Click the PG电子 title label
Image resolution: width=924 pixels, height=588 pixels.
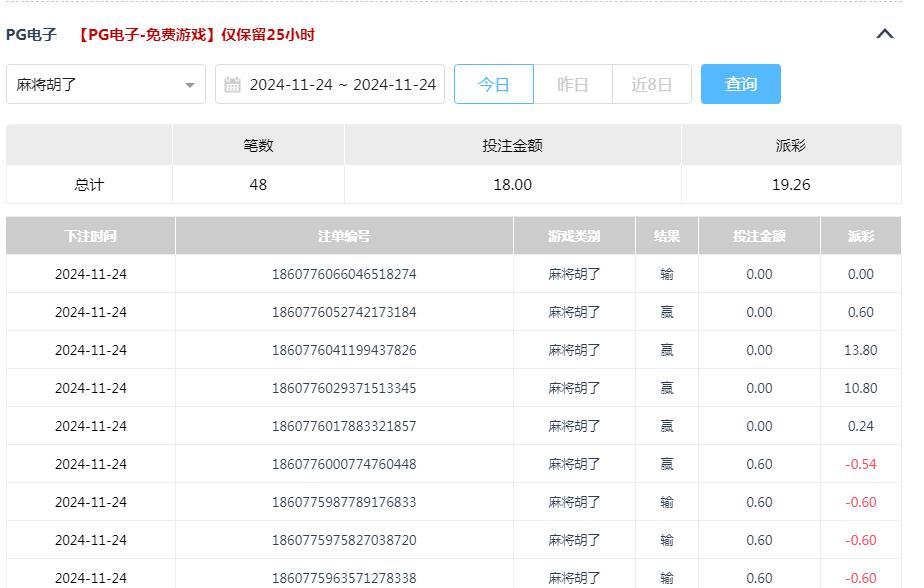(27, 33)
